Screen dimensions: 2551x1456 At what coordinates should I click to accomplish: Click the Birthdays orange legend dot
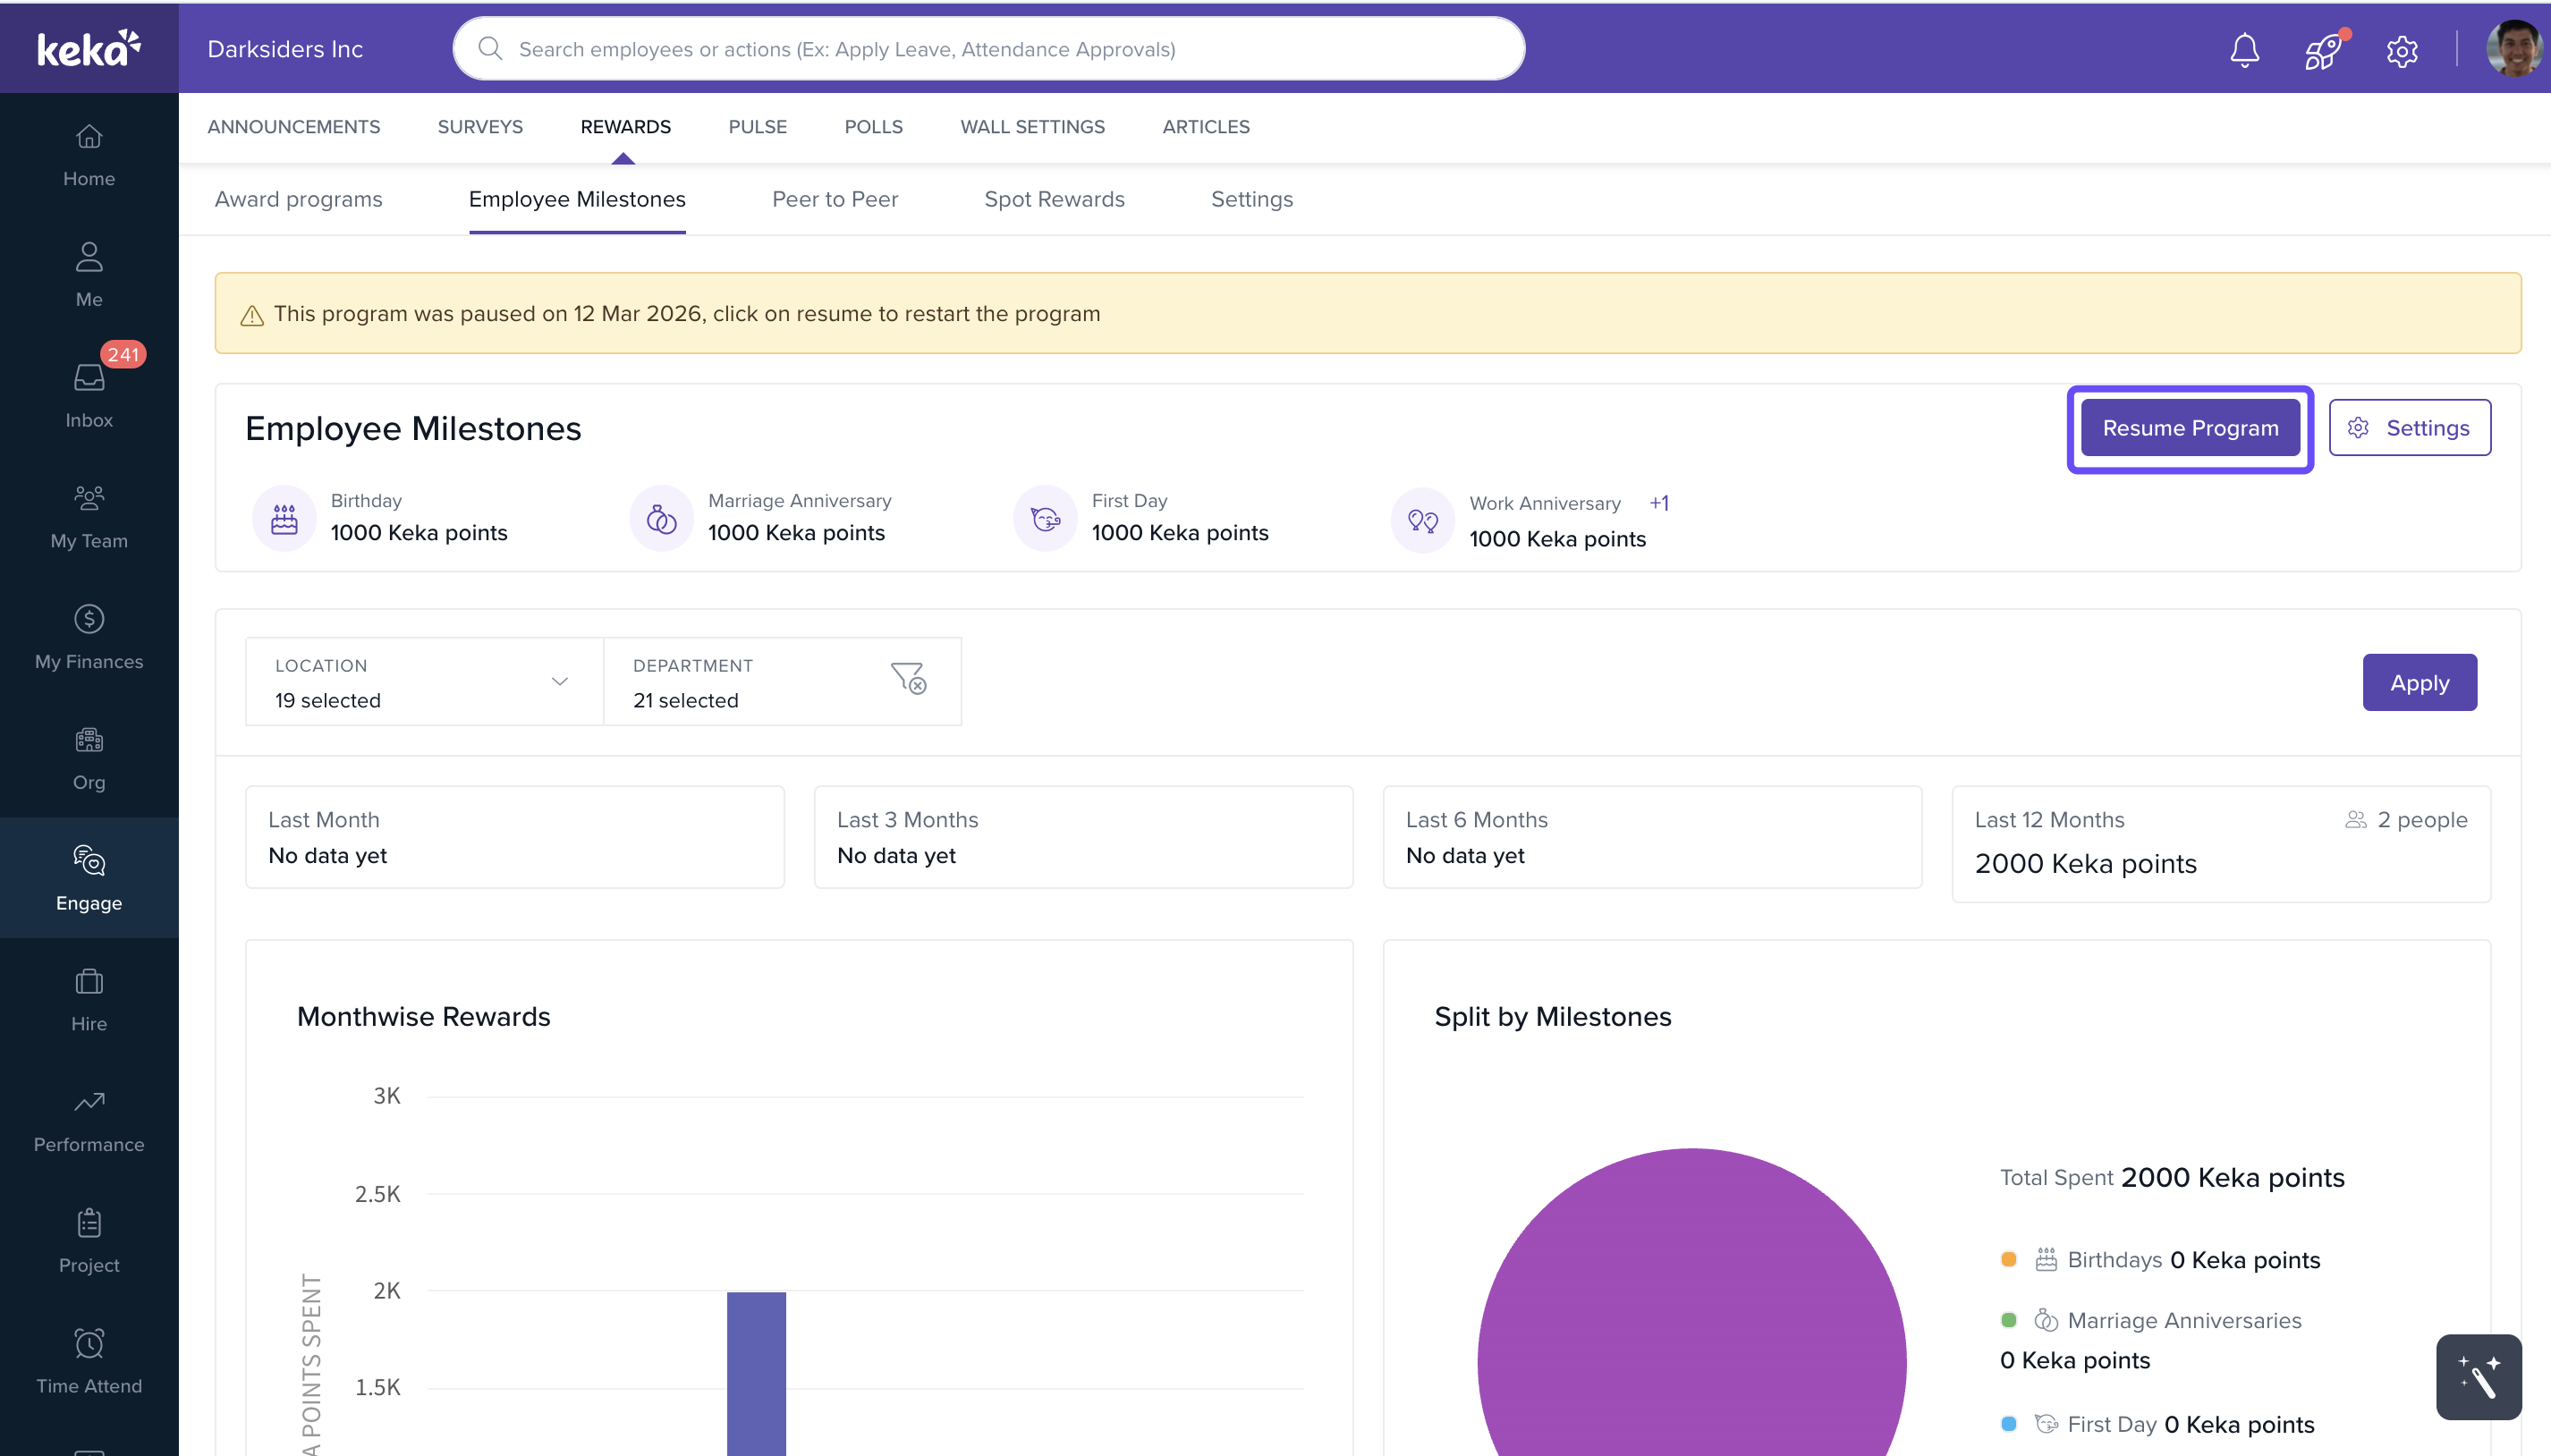click(2008, 1259)
